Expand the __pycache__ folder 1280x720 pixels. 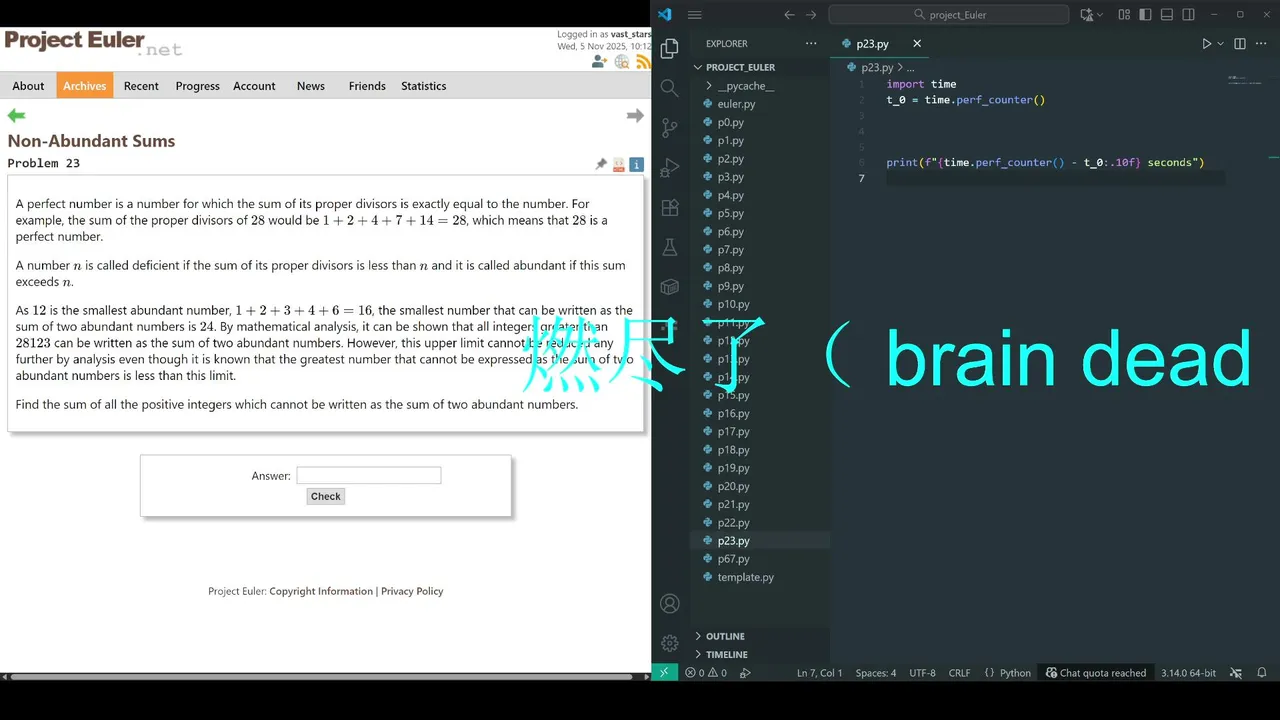click(745, 86)
